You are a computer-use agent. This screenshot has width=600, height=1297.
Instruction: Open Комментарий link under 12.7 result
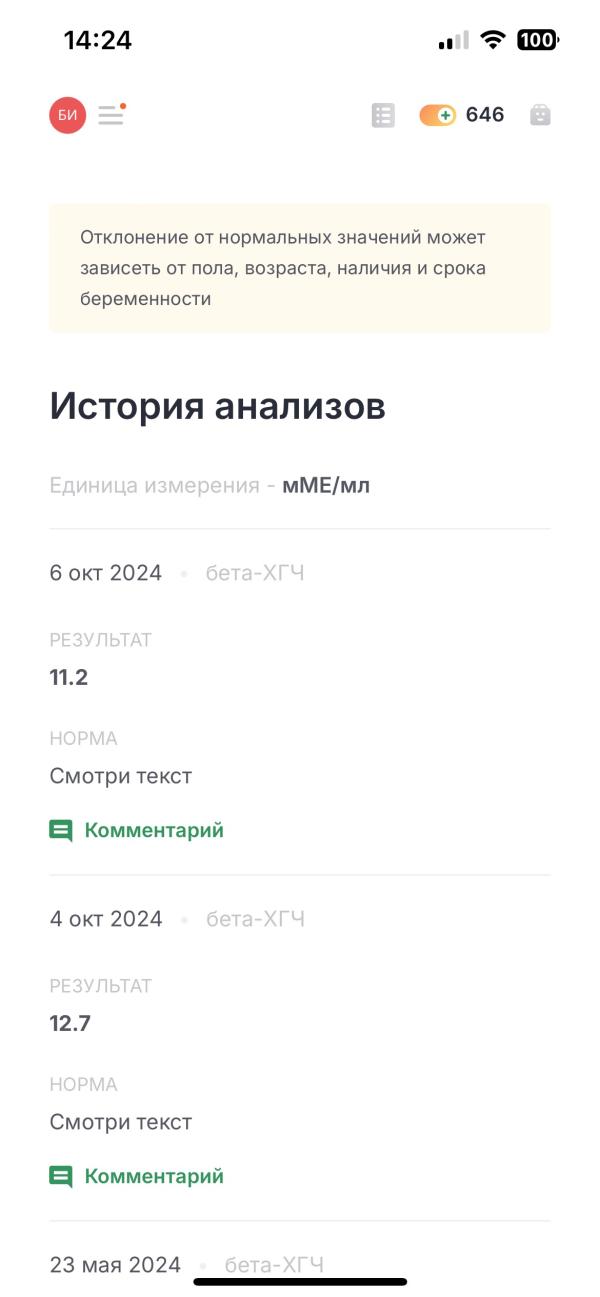pos(154,1176)
